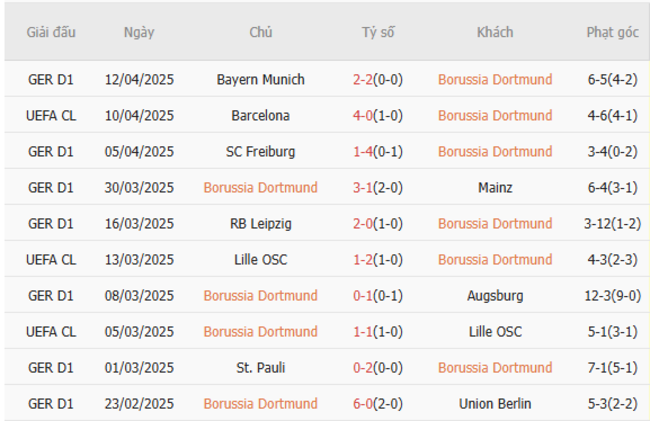The image size is (650, 421).
Task: Click the Giải đấu column header
Action: [x=50, y=32]
